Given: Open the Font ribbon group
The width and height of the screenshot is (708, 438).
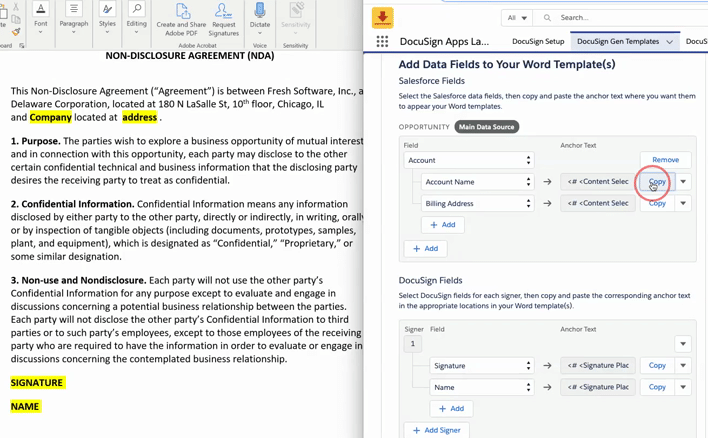Looking at the screenshot, I should [x=40, y=17].
